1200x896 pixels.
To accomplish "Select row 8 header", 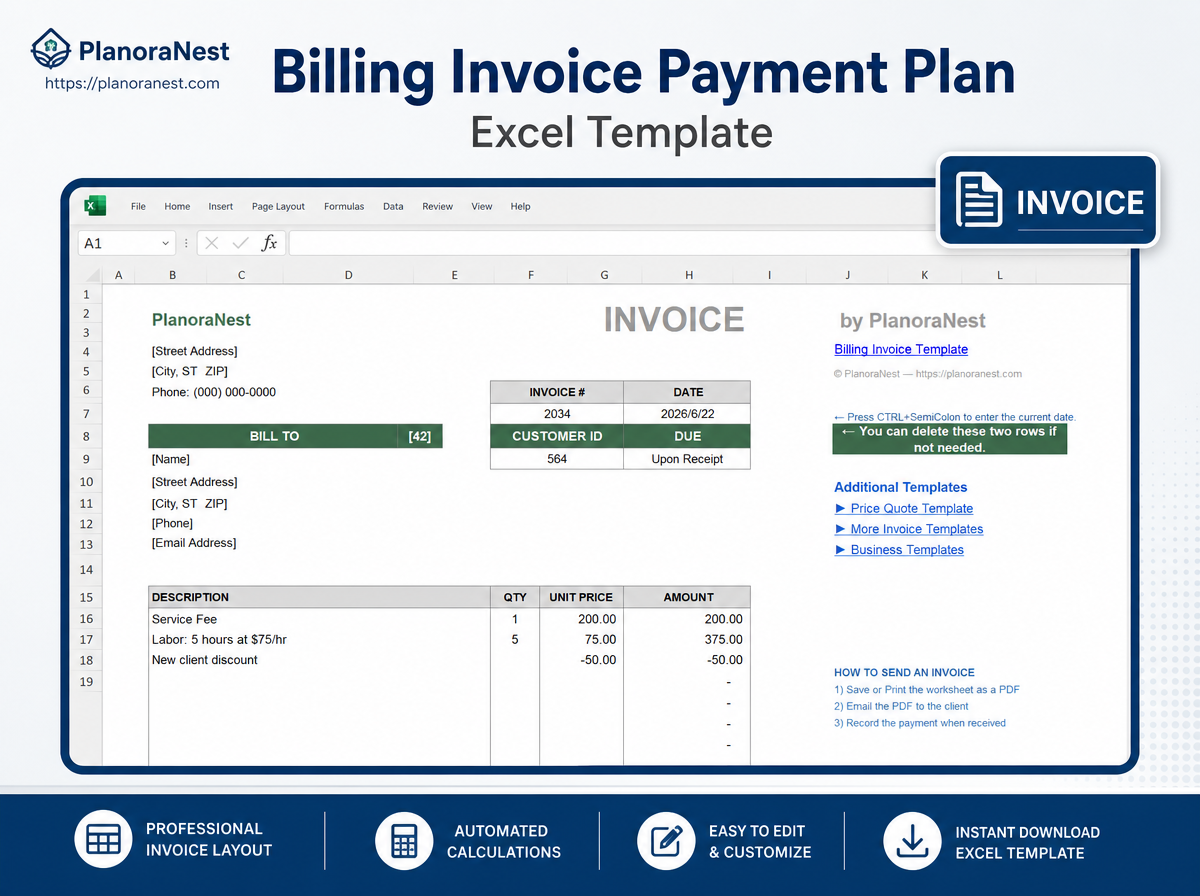I will click(86, 436).
